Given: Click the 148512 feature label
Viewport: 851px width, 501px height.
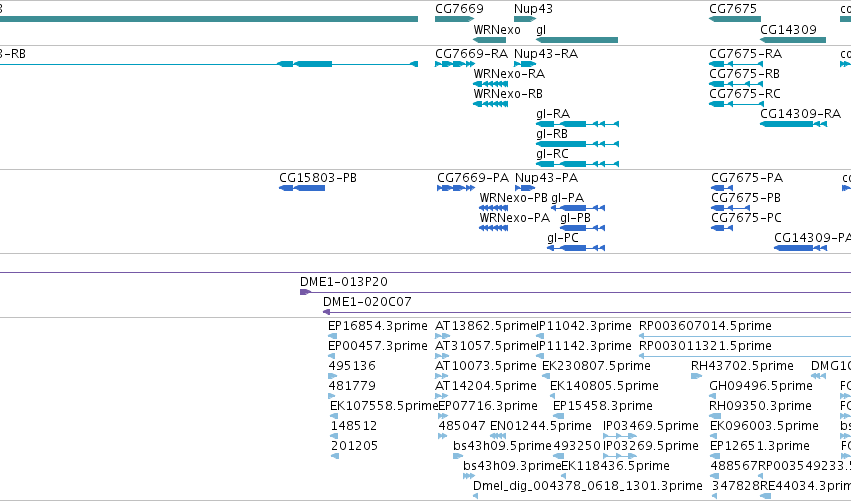Looking at the screenshot, I should [354, 426].
